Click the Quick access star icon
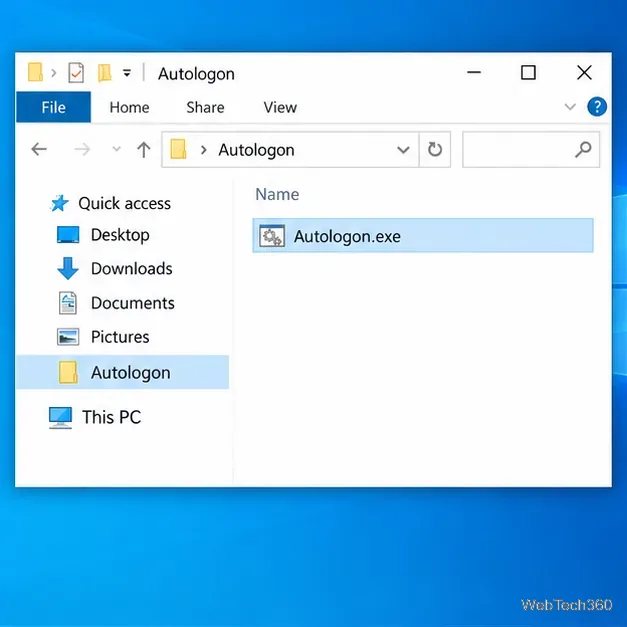This screenshot has width=627, height=627. click(x=60, y=203)
